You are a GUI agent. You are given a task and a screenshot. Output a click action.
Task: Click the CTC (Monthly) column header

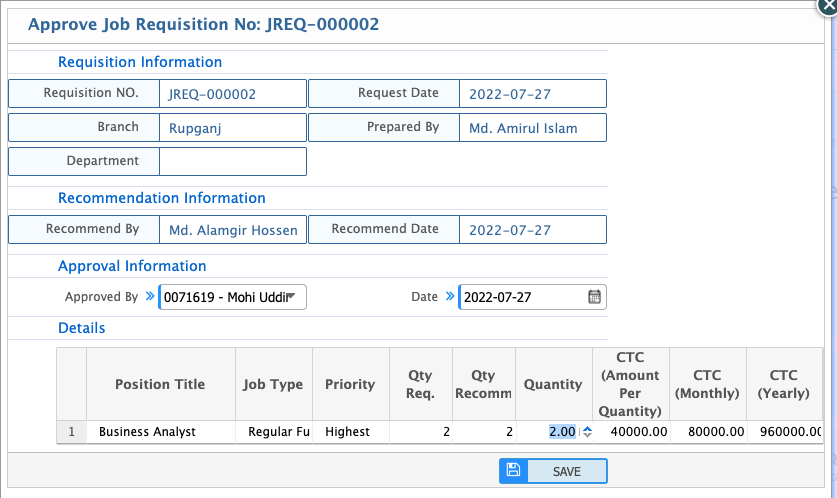[707, 384]
